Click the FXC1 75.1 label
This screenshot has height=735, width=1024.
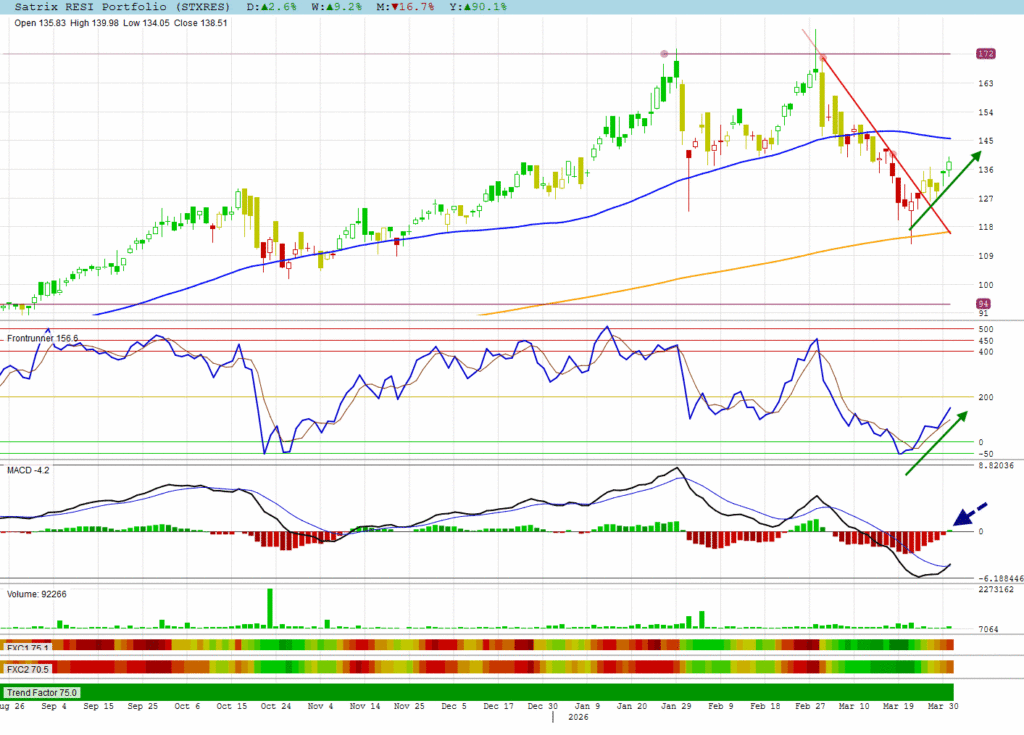28,646
